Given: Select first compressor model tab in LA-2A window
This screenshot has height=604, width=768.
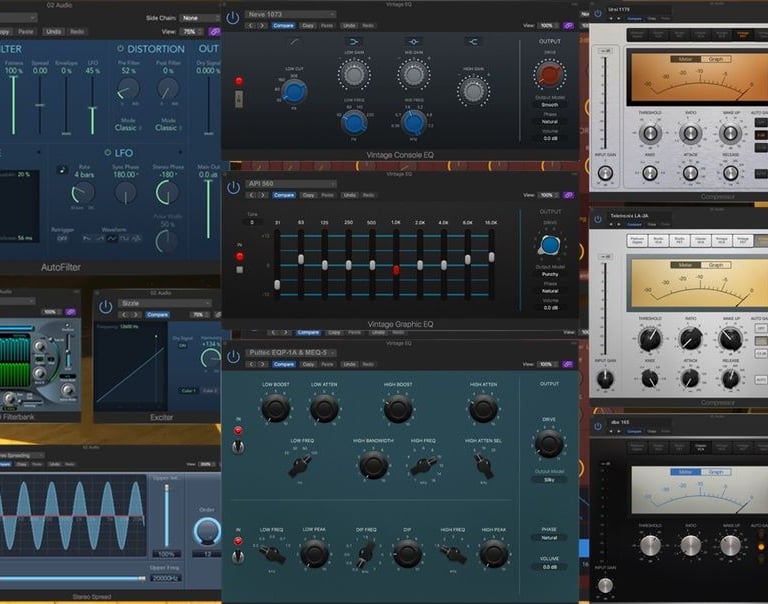Looking at the screenshot, I should click(x=637, y=241).
